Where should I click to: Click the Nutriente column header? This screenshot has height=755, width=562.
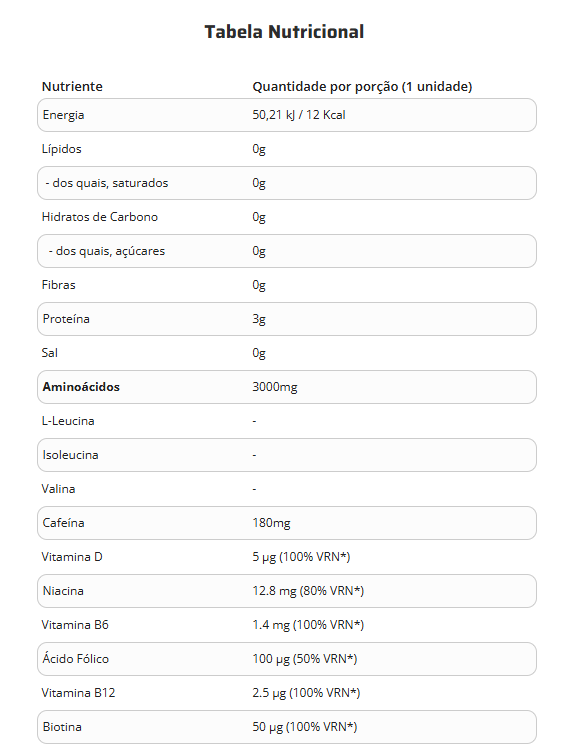(x=72, y=87)
